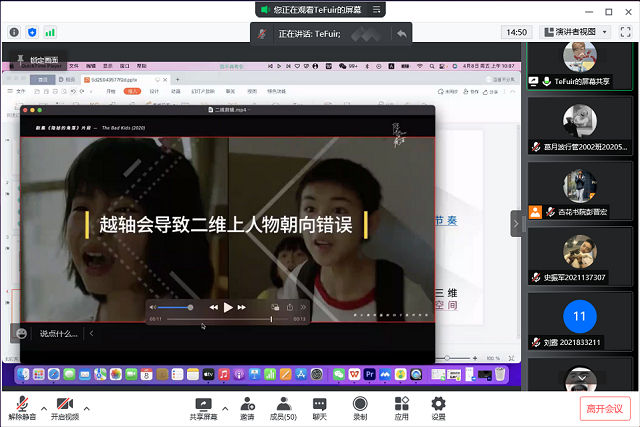Click the speaker volume icon in player
This screenshot has height=427, width=640.
coord(153,307)
